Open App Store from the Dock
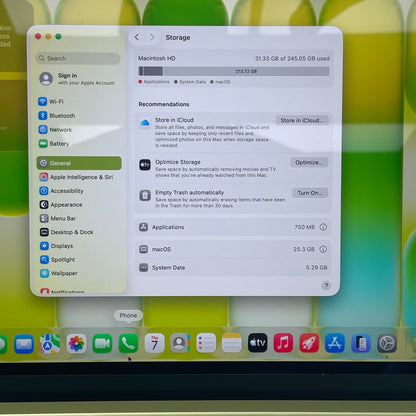This screenshot has height=416, width=416. 335,343
